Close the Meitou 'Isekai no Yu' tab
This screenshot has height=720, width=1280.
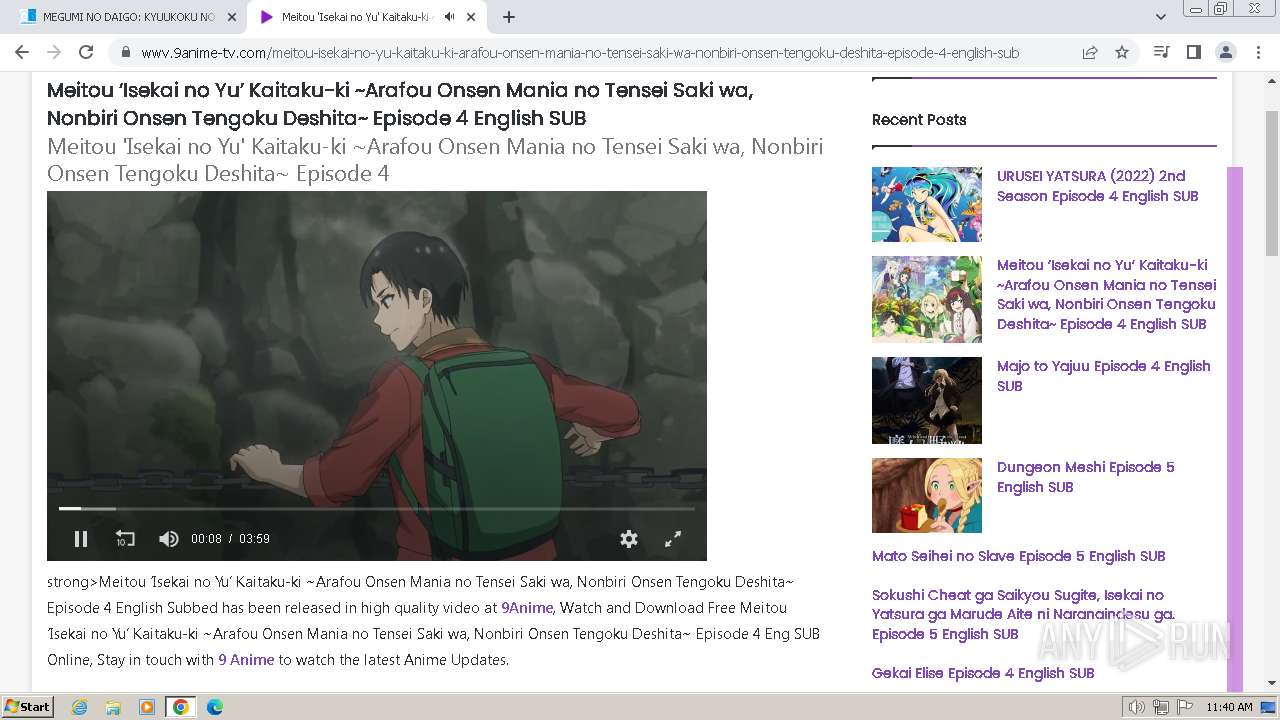pyautogui.click(x=471, y=17)
